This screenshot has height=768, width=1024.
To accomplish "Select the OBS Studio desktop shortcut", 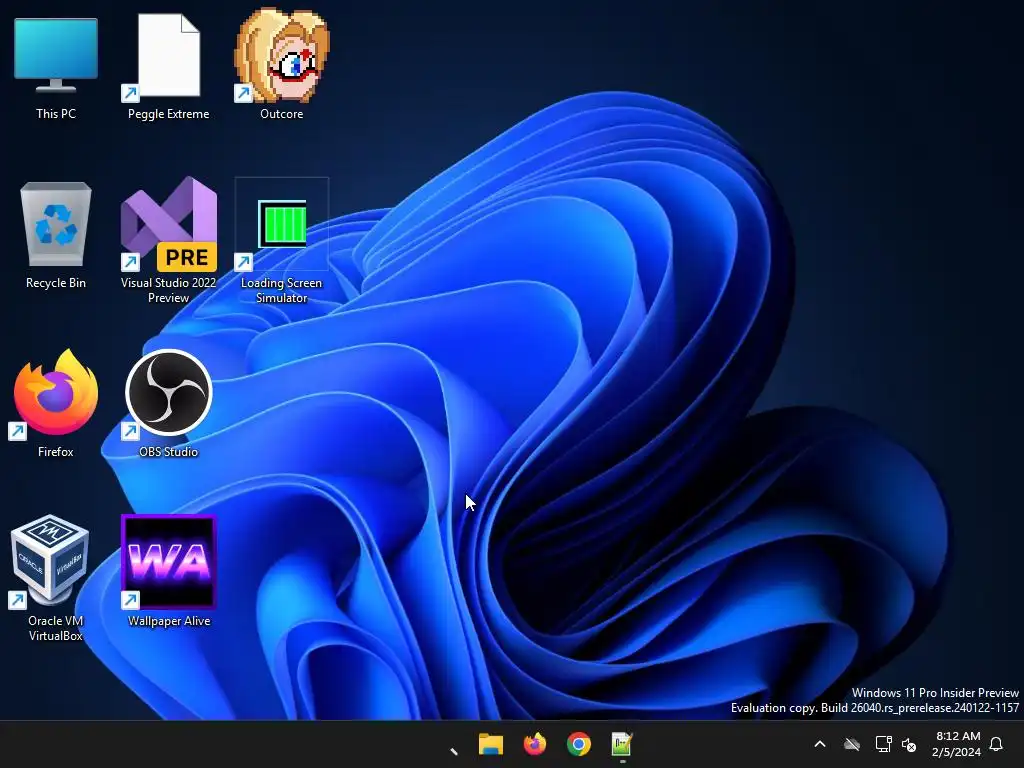I will tap(168, 402).
